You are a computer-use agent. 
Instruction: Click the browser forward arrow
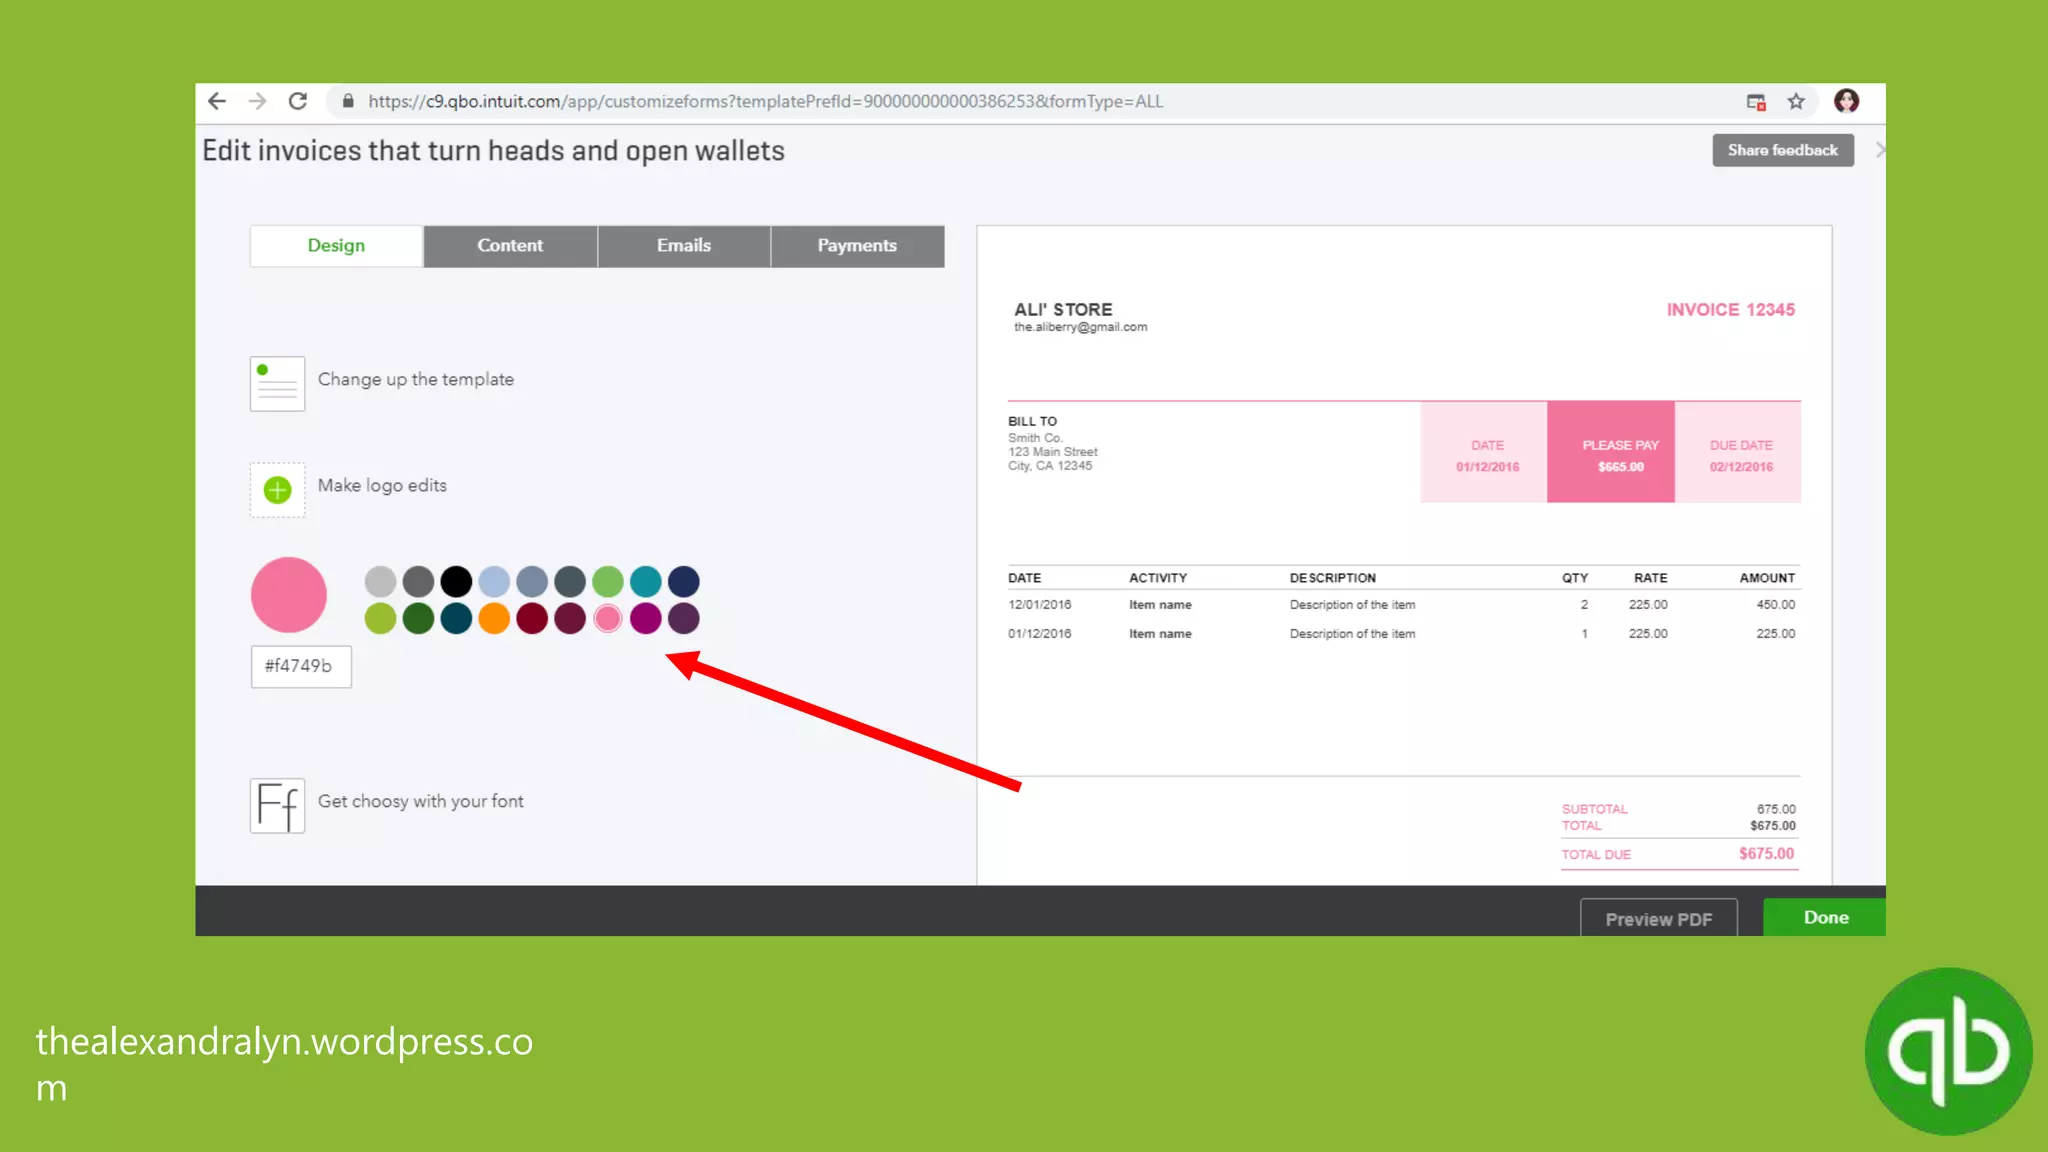tap(257, 101)
